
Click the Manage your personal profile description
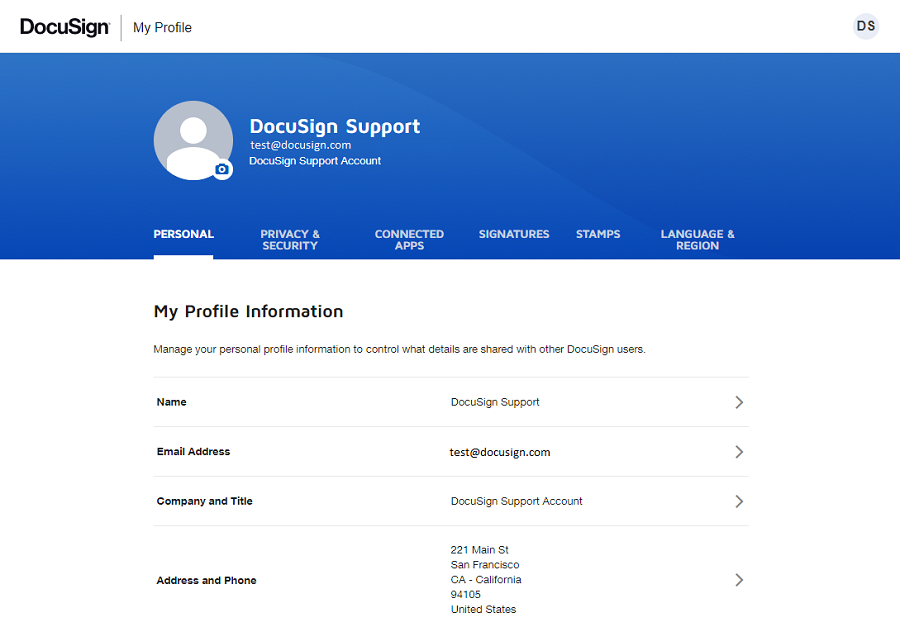click(399, 349)
